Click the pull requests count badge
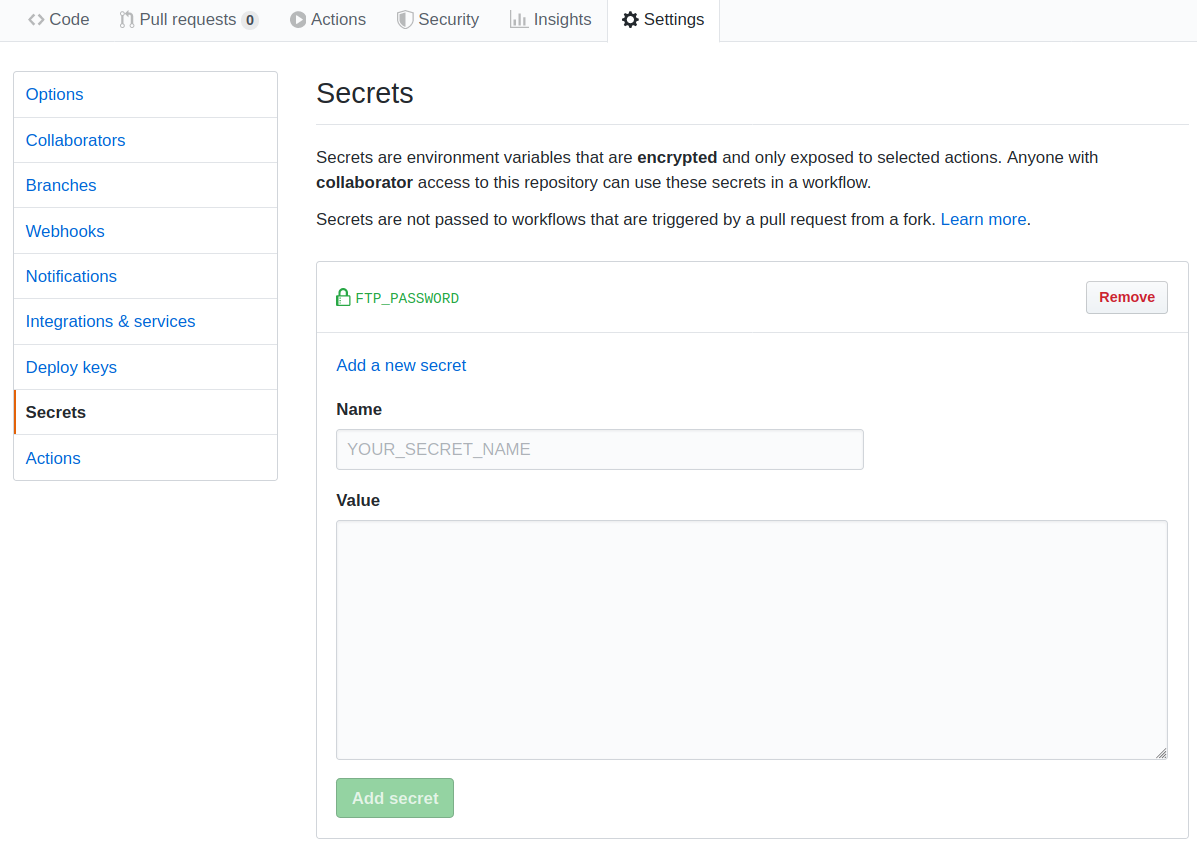Screen dimensions: 1197x853 (250, 21)
